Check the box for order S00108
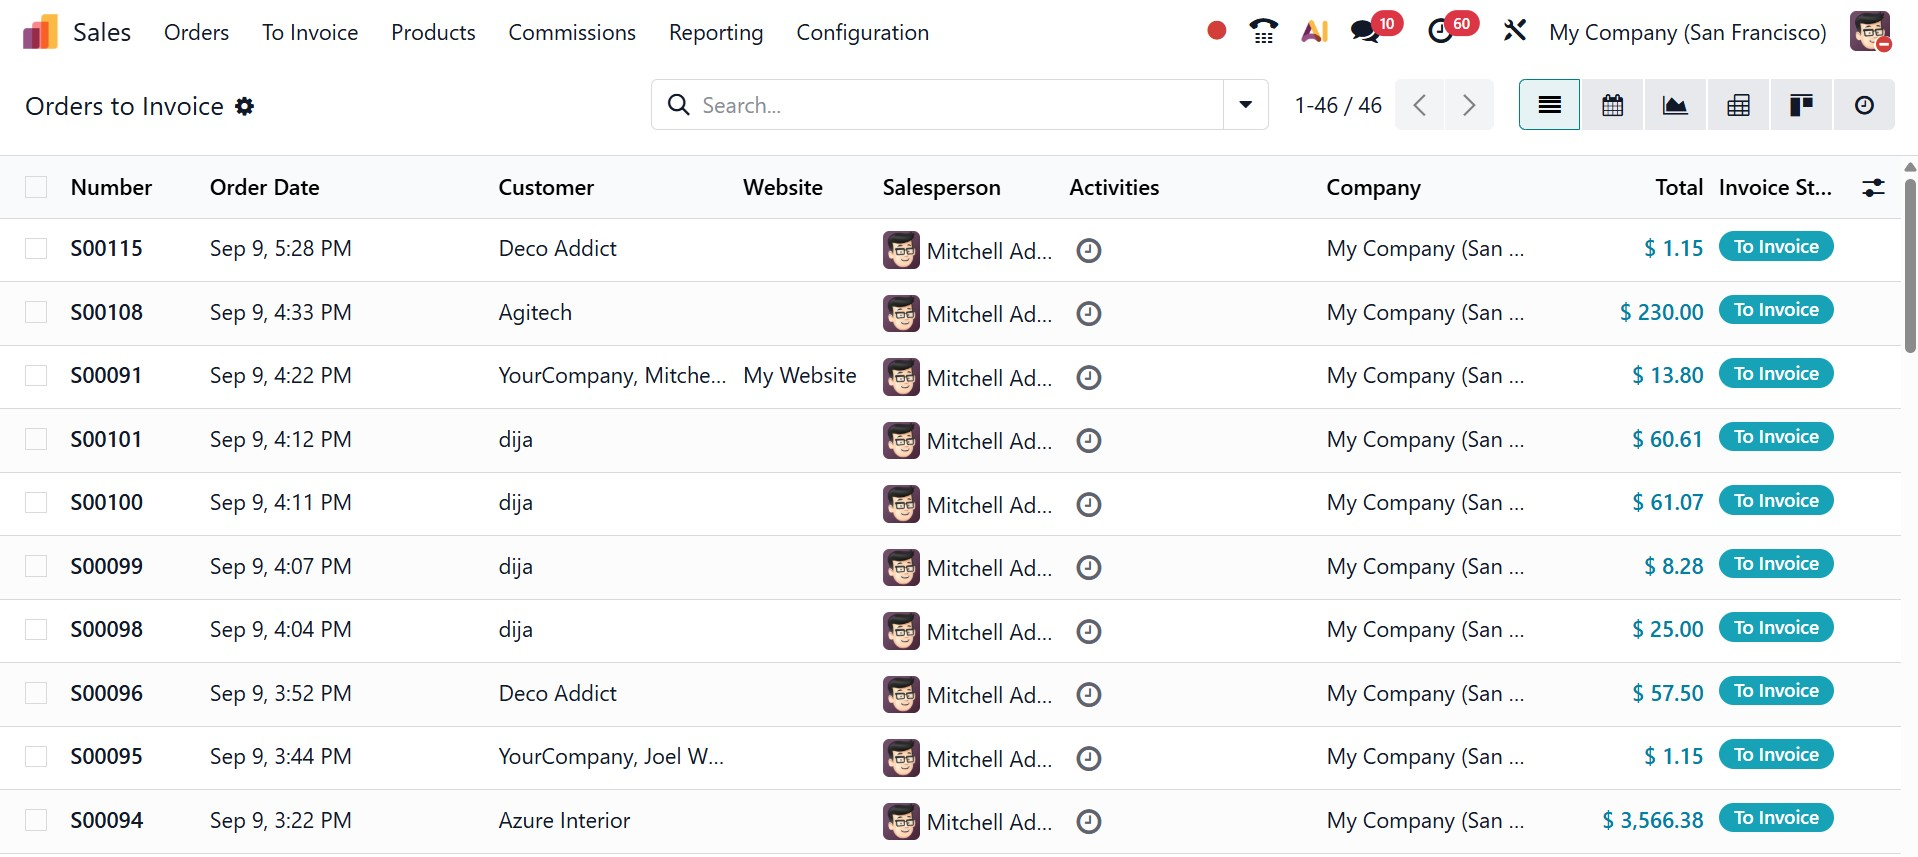 (x=36, y=312)
